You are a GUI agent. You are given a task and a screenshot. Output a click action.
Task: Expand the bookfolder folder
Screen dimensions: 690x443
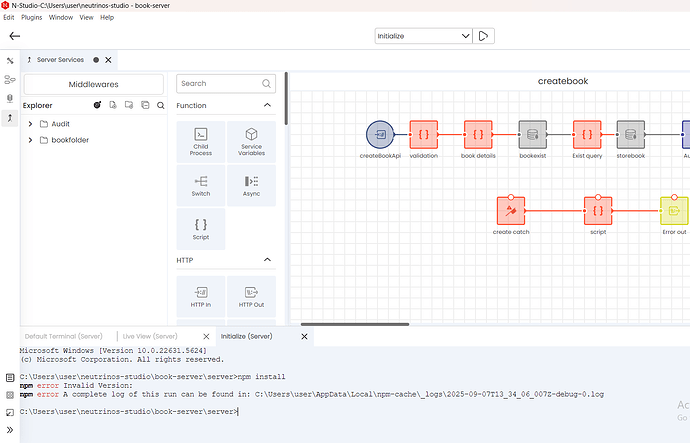coord(30,140)
